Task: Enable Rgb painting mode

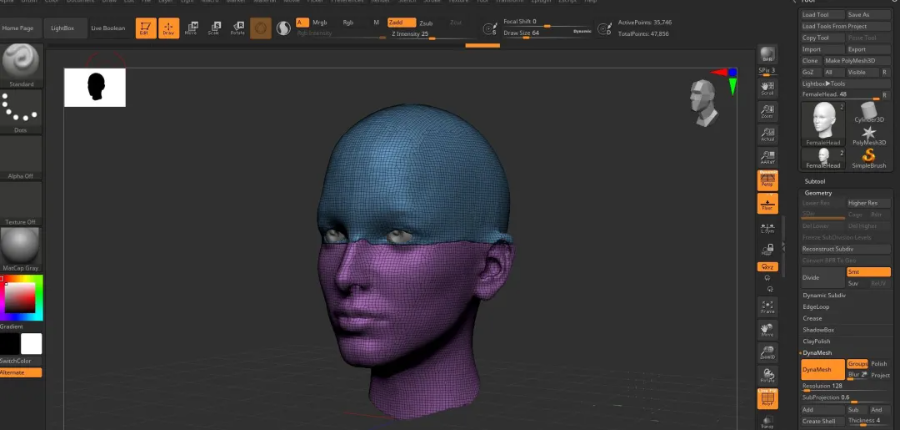Action: 348,22
